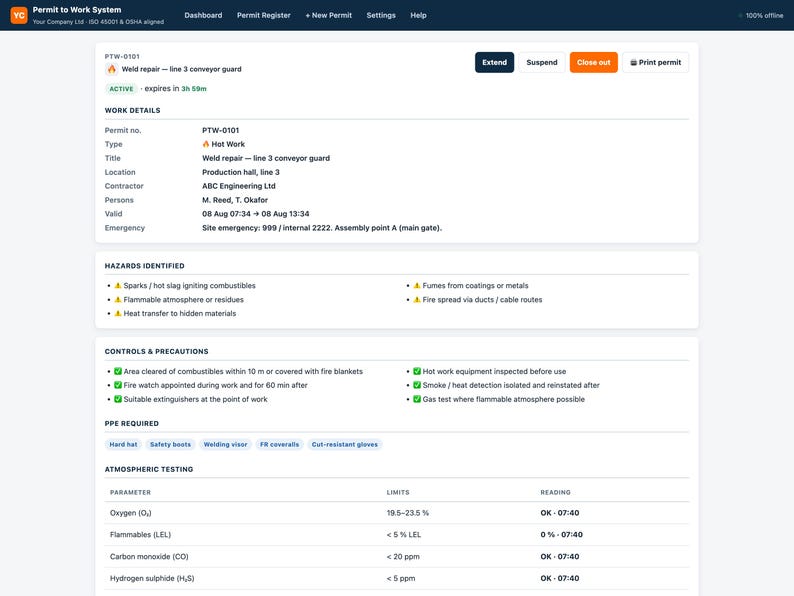Viewport: 794px width, 596px height.
Task: Click the M. Reed, T. Okafor persons value
Action: coord(235,200)
